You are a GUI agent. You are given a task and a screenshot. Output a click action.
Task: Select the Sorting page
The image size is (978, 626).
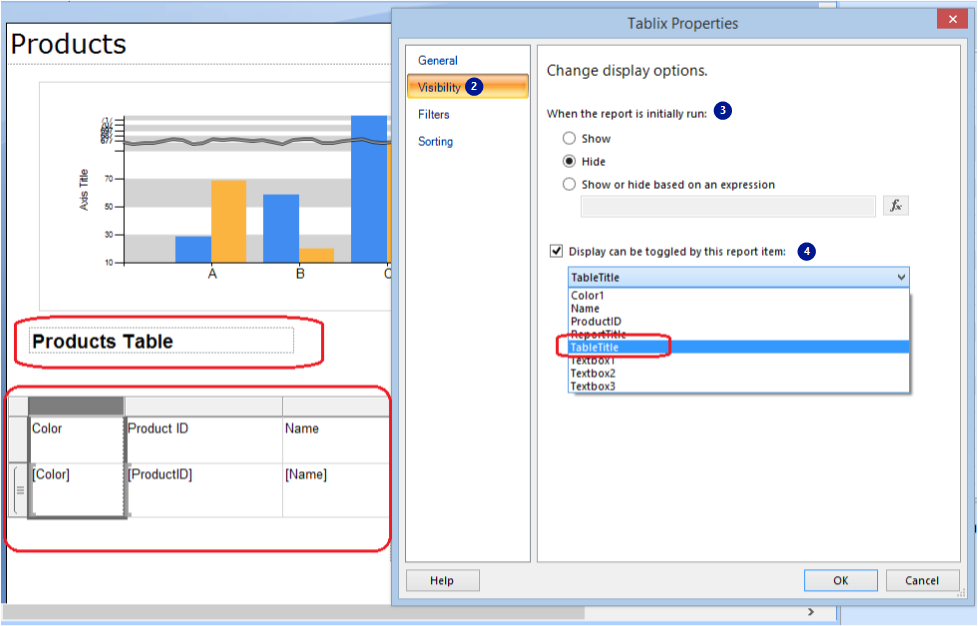[435, 141]
